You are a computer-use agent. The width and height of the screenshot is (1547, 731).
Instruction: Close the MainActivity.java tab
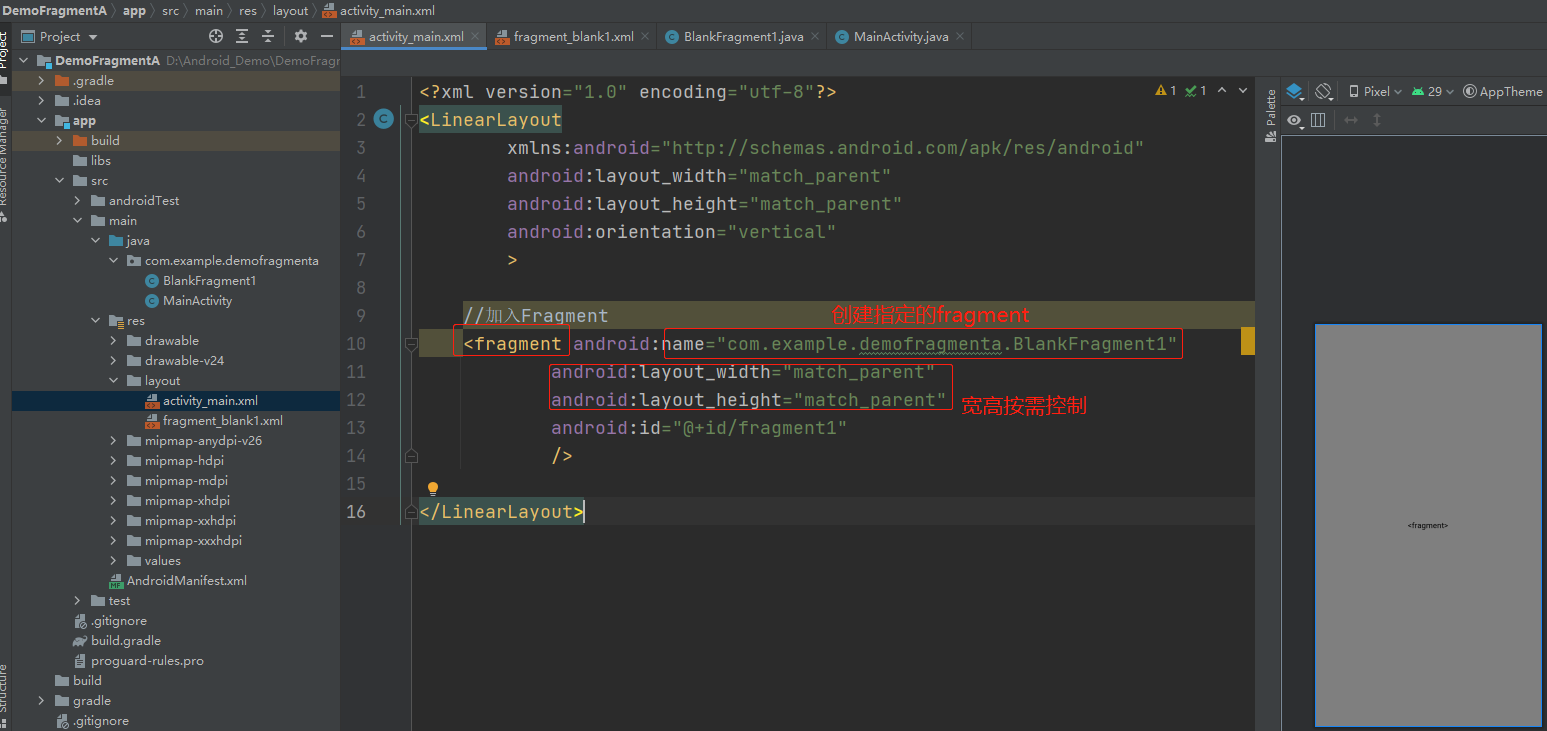coord(961,36)
